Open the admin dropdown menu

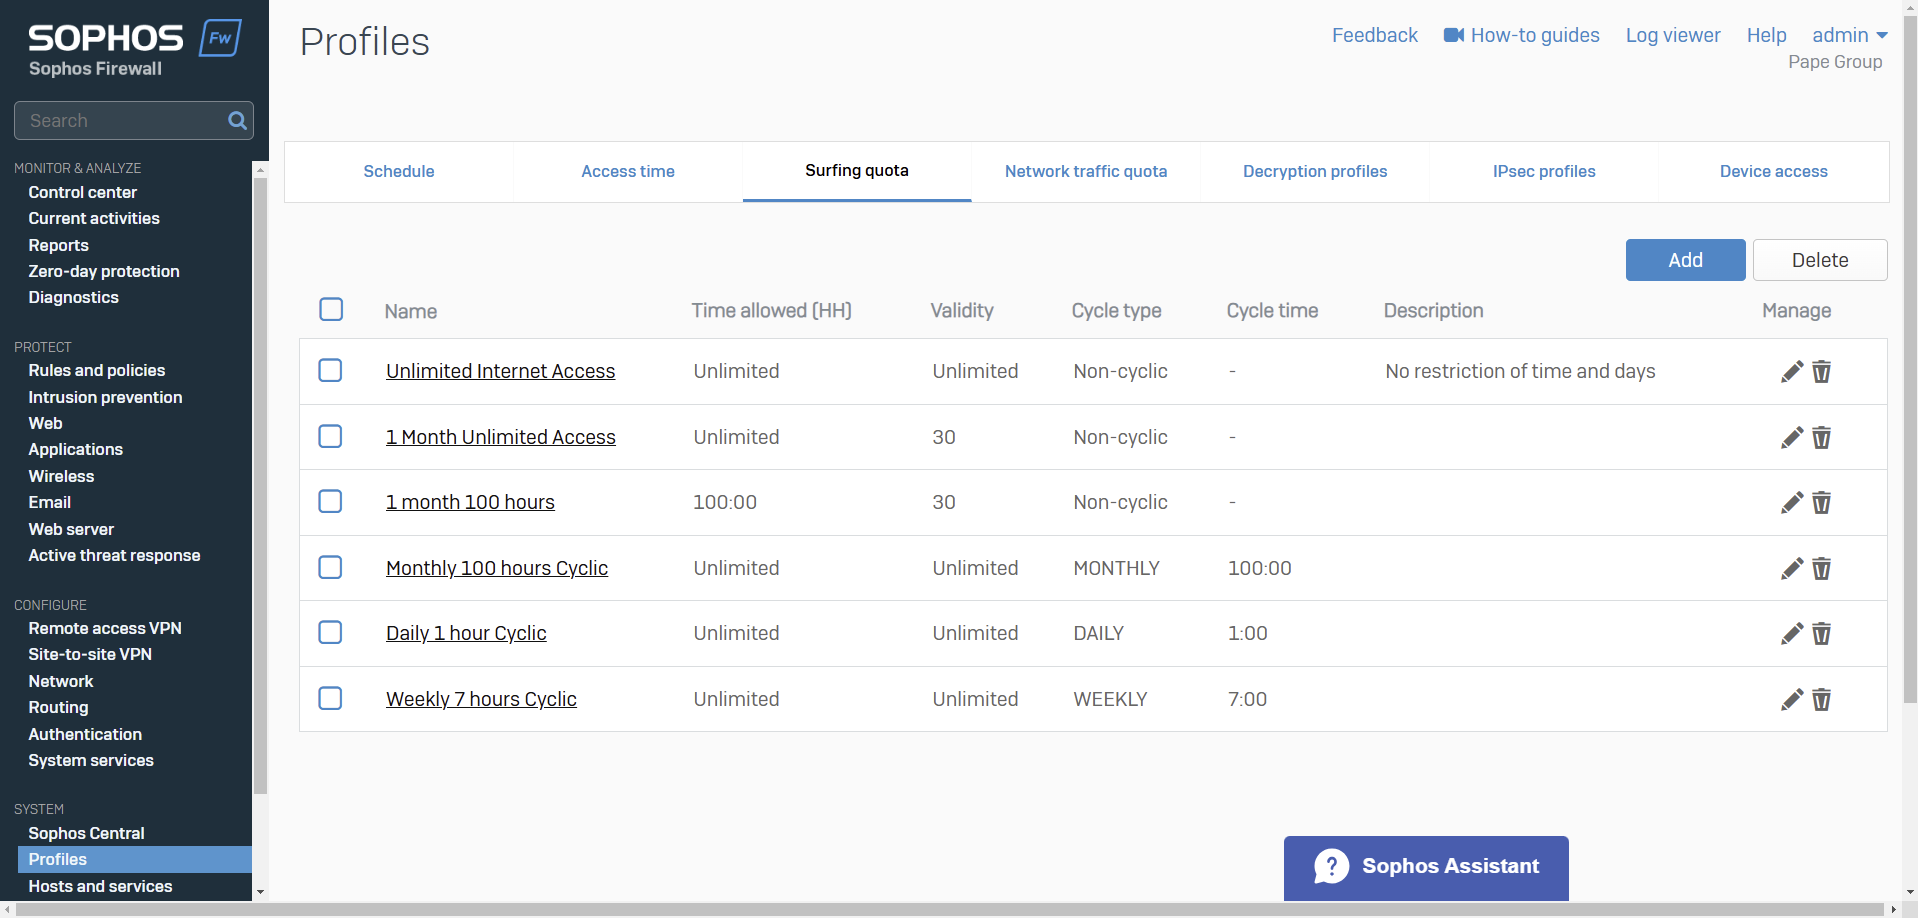pyautogui.click(x=1850, y=35)
